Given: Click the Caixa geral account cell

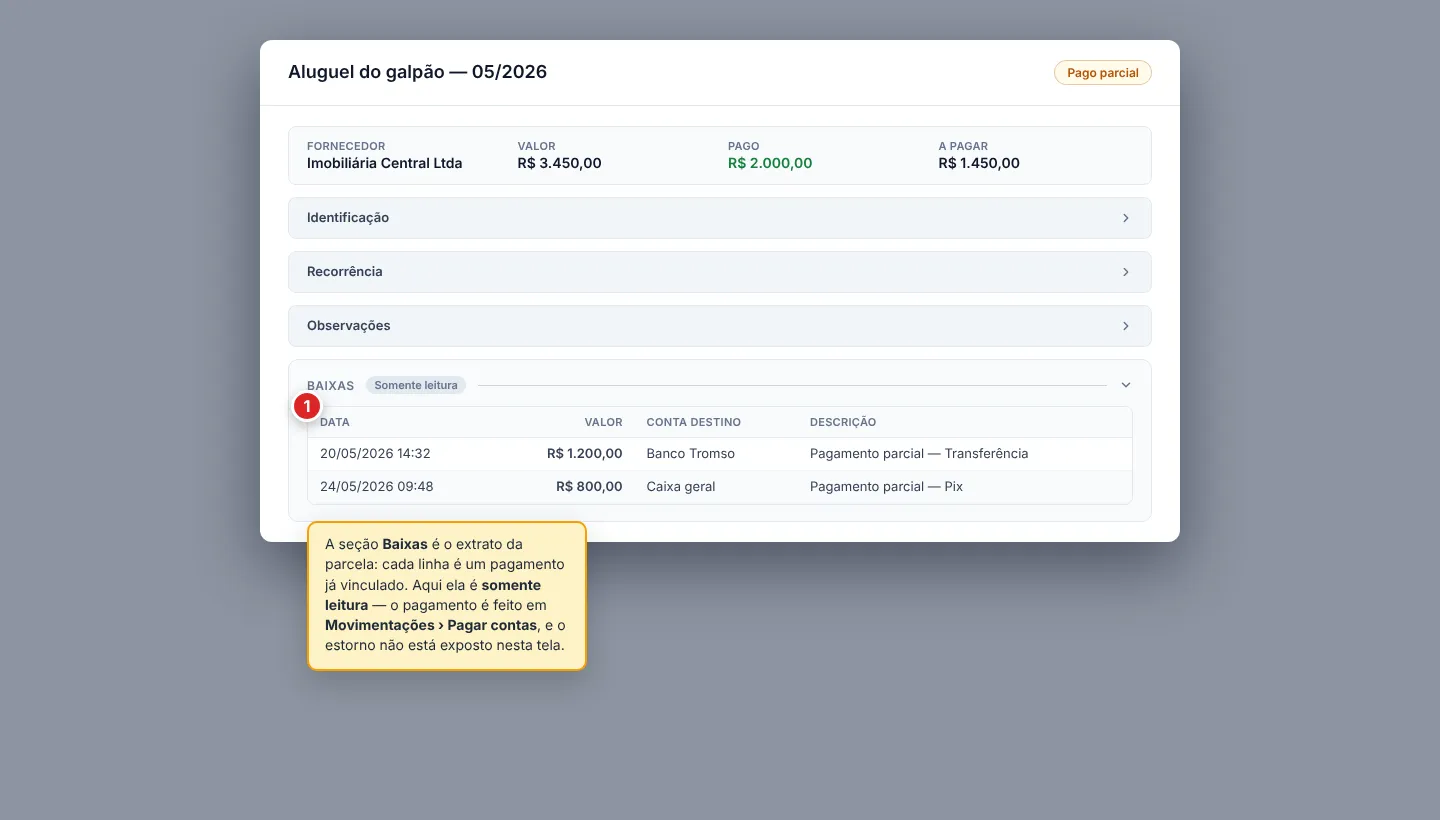Looking at the screenshot, I should (681, 487).
